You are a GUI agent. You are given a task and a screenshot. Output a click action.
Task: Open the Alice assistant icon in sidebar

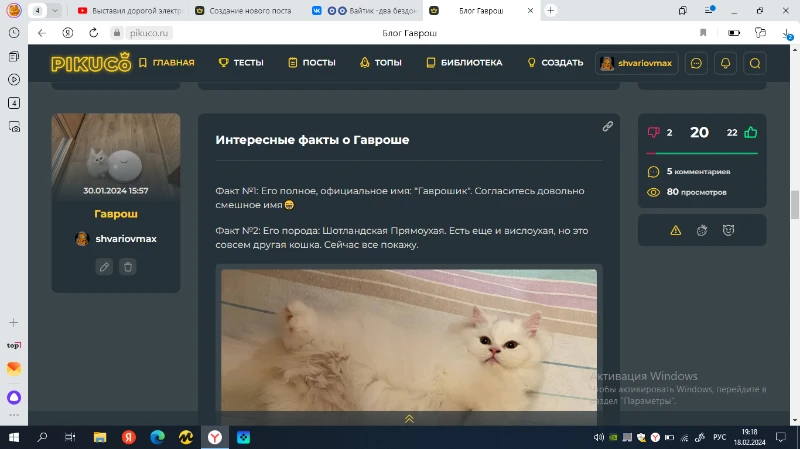14,397
